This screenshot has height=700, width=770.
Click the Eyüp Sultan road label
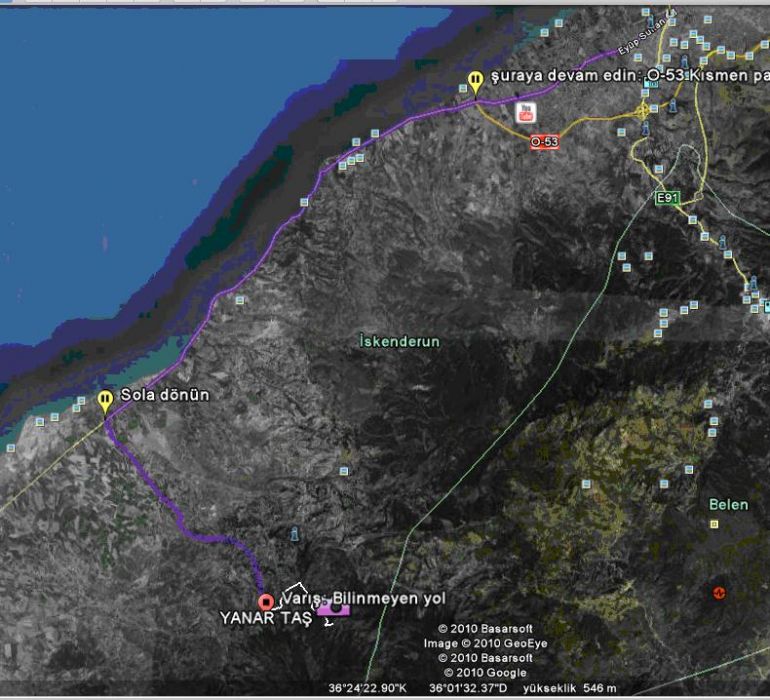click(640, 46)
